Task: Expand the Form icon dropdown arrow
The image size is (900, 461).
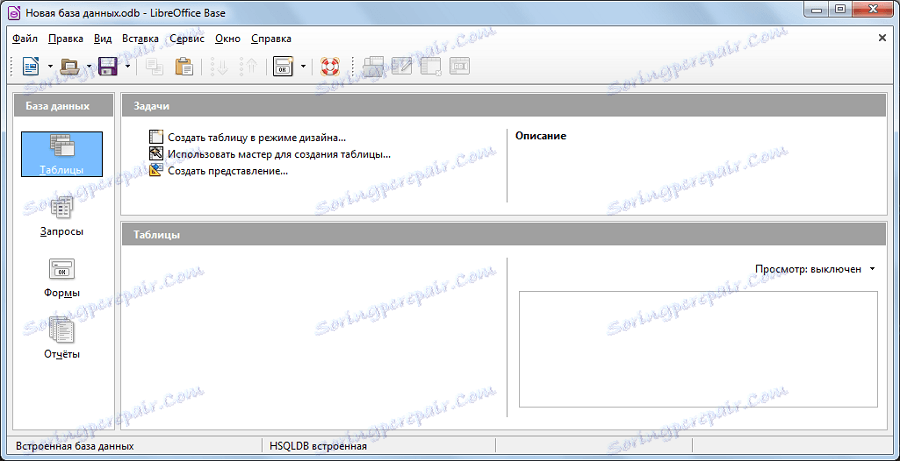Action: [303, 67]
